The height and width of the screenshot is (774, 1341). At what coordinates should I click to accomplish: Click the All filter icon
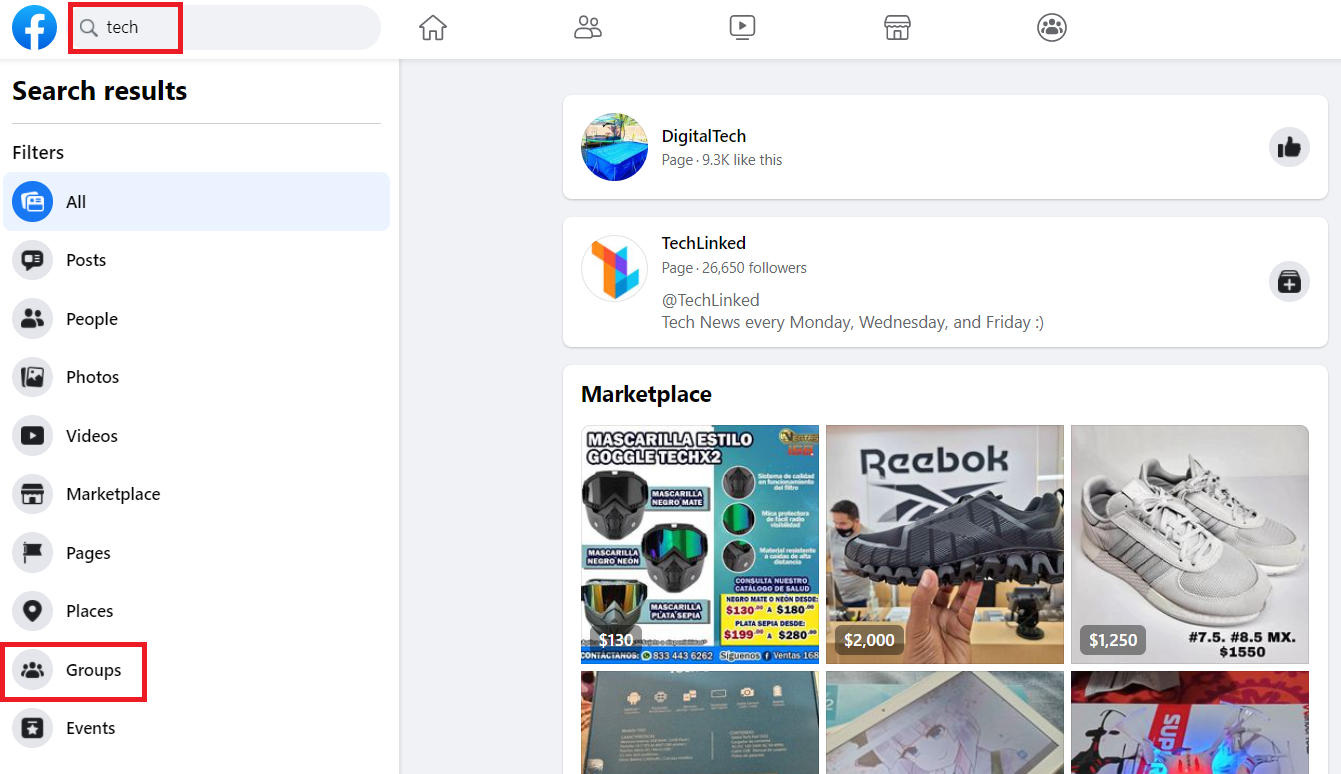[x=33, y=202]
